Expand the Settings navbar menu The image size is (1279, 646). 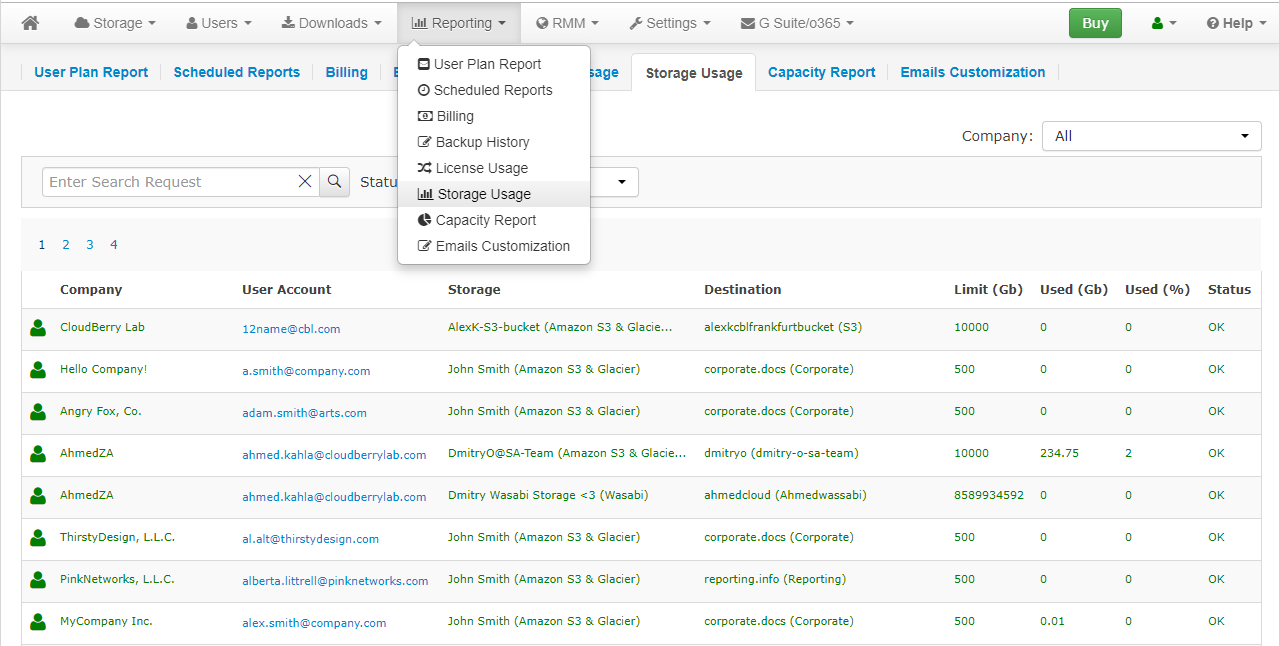pyautogui.click(x=670, y=23)
